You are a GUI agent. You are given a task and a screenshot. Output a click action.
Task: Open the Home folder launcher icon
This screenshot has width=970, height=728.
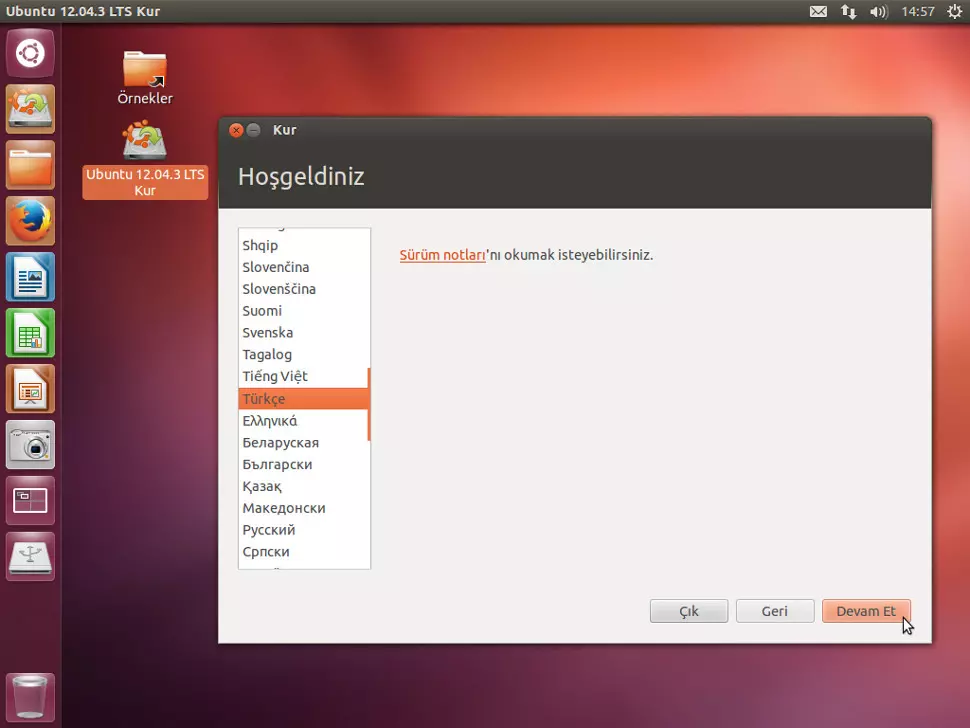[x=30, y=165]
